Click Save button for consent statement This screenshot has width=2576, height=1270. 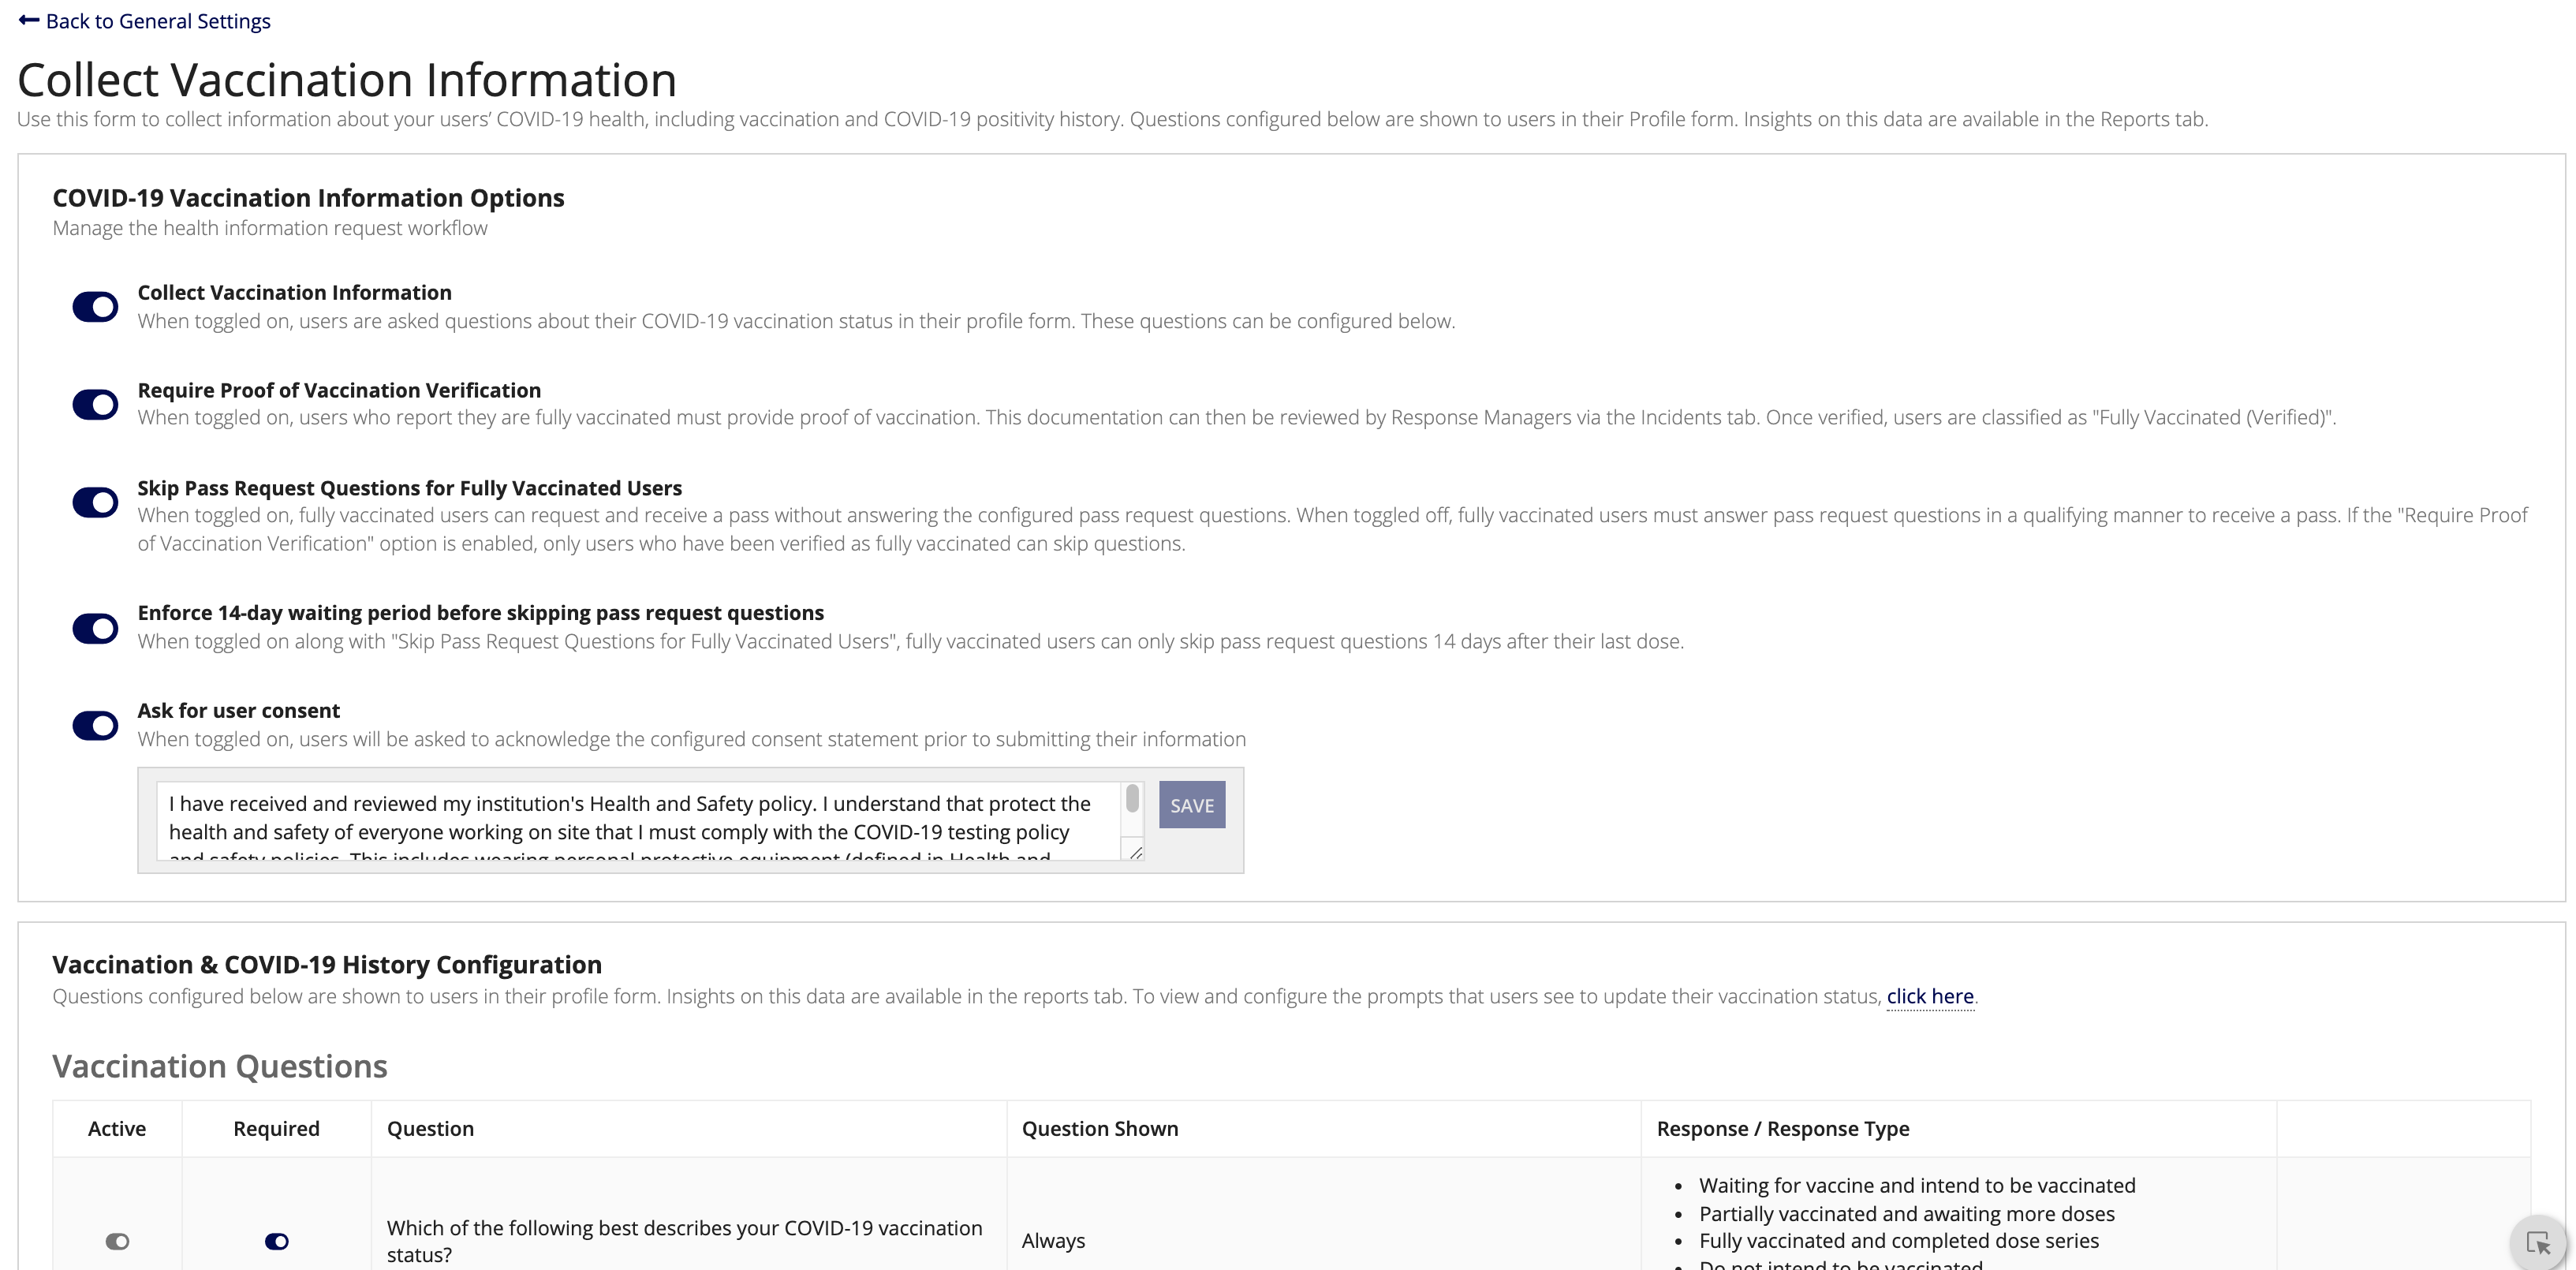click(x=1191, y=805)
